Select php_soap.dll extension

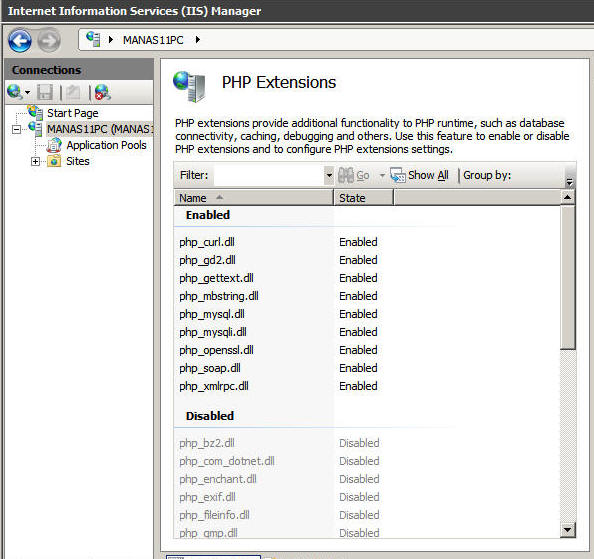coord(210,368)
